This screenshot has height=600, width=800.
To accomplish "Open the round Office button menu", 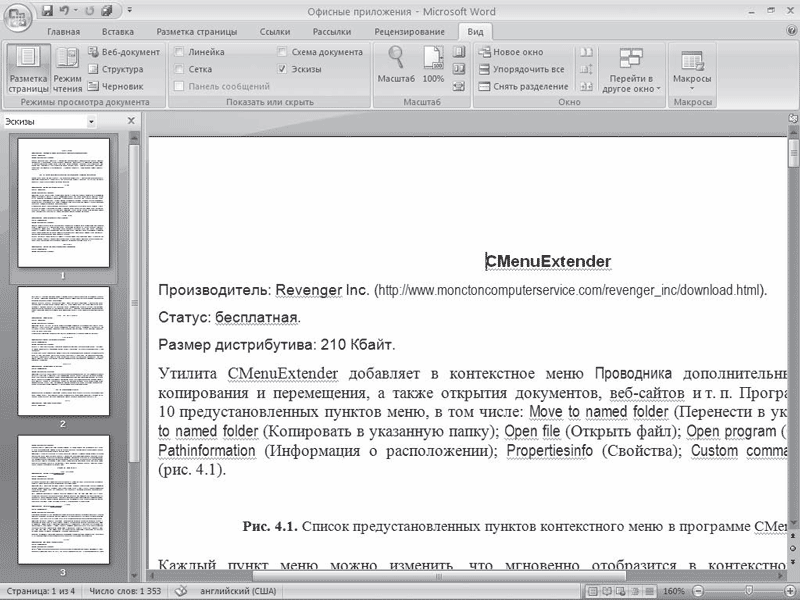I will pos(18,17).
